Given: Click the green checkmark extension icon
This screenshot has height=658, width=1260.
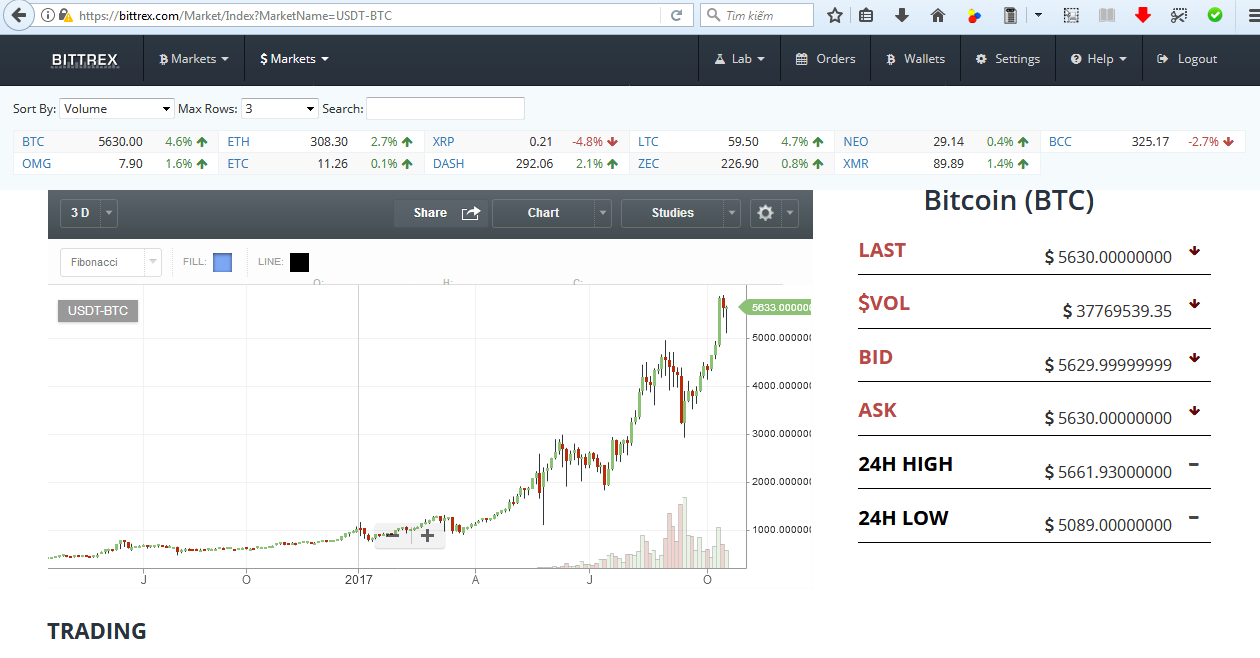Looking at the screenshot, I should 1215,15.
